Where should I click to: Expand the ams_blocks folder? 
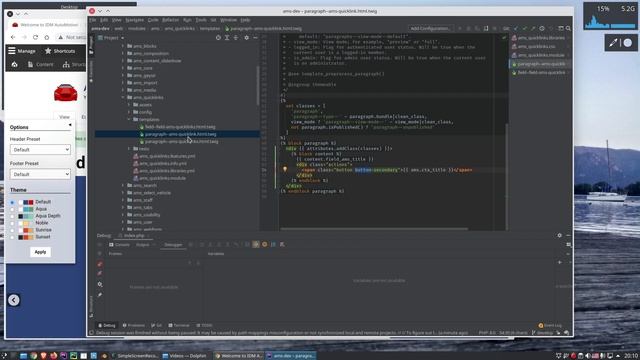tap(123, 46)
